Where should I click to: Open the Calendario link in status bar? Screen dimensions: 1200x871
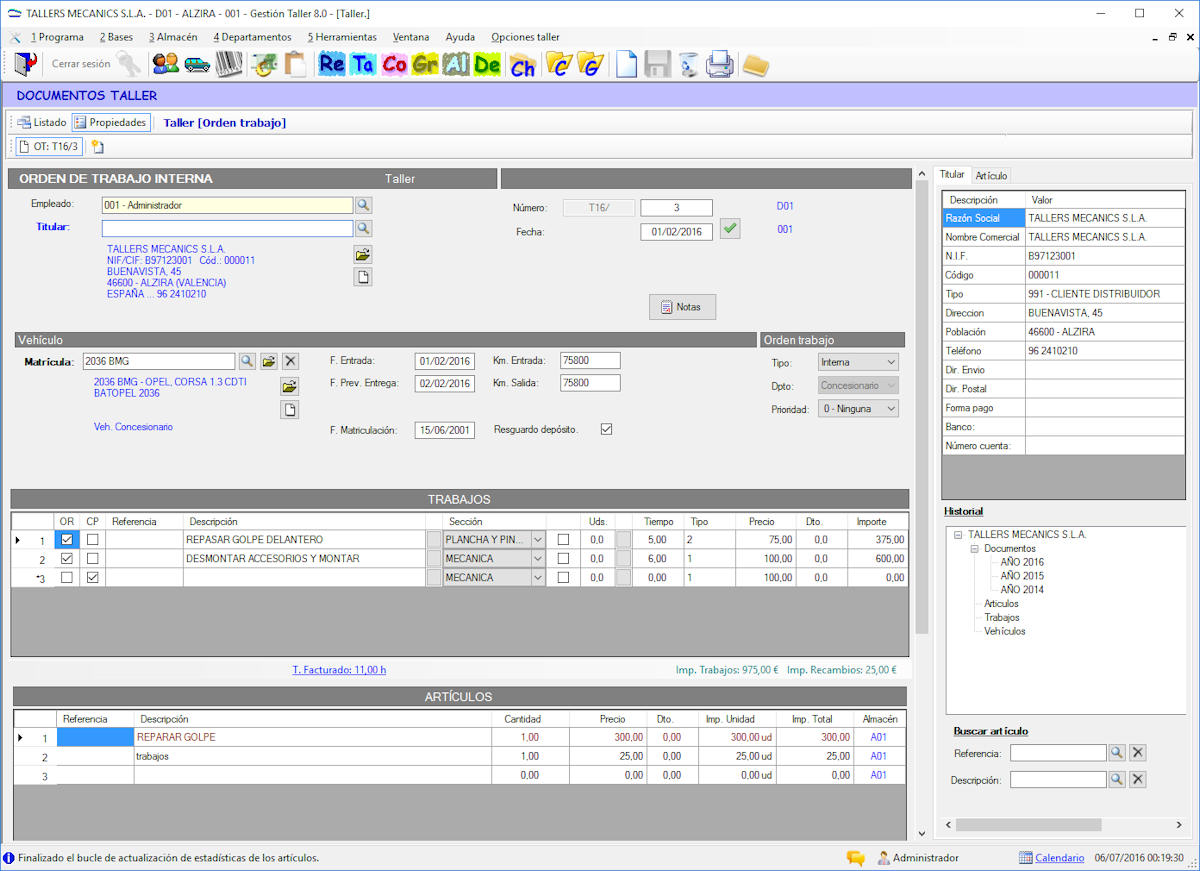[x=1059, y=858]
